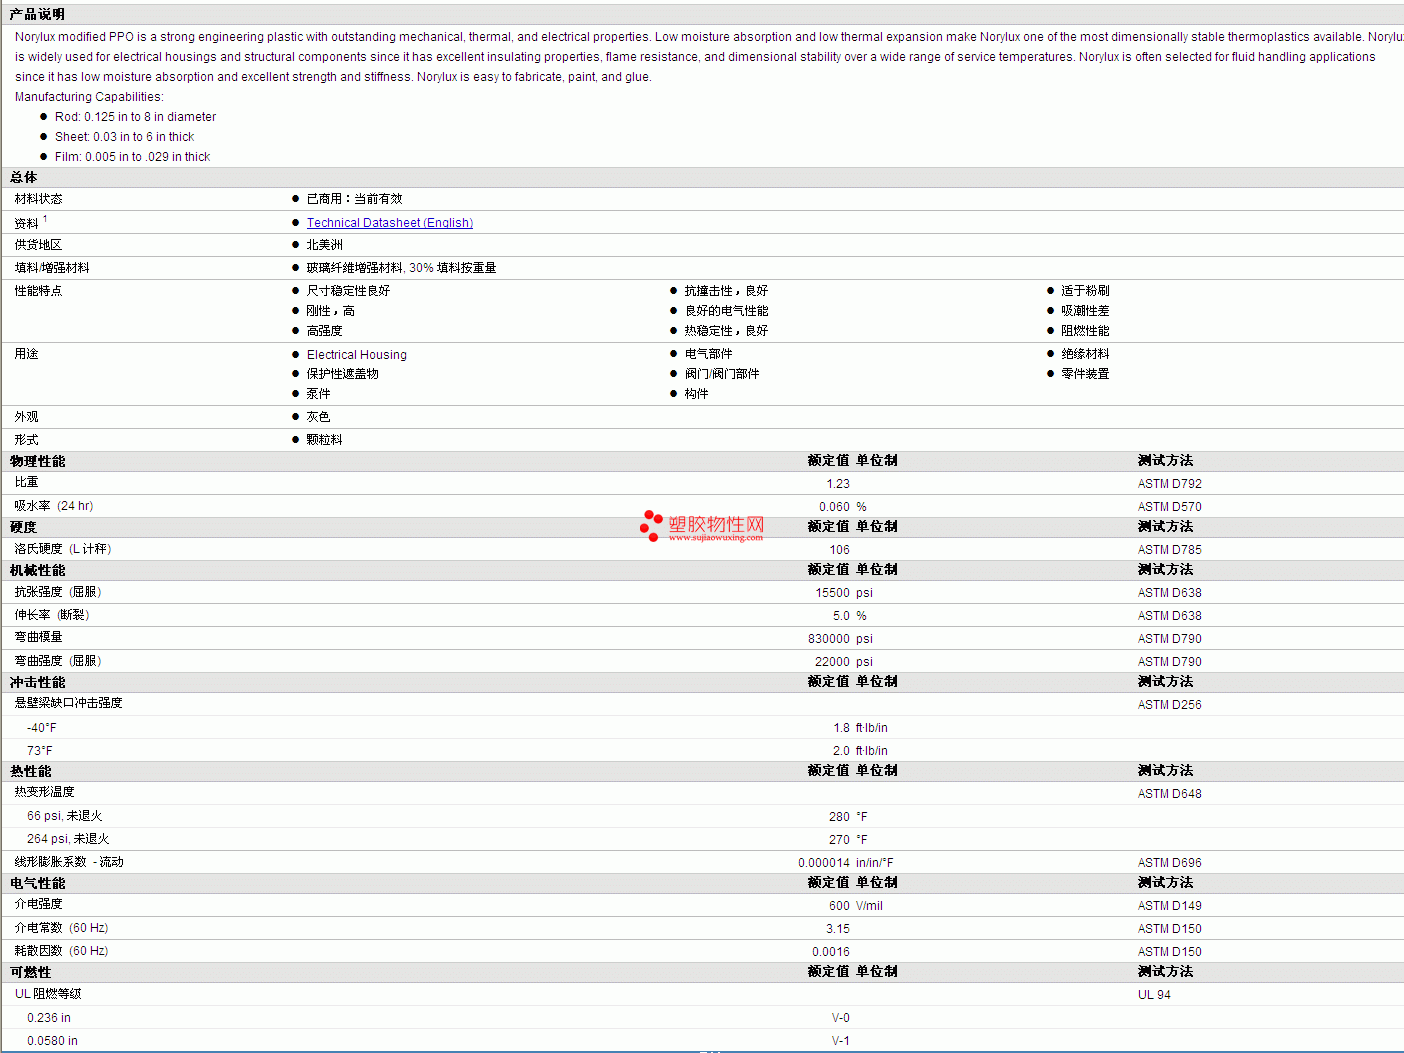Select the 总体 section header

click(24, 177)
